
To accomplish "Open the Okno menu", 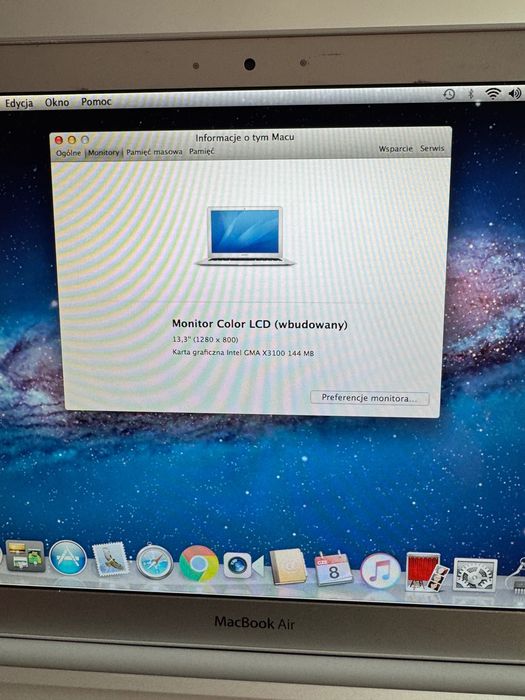I will [57, 102].
